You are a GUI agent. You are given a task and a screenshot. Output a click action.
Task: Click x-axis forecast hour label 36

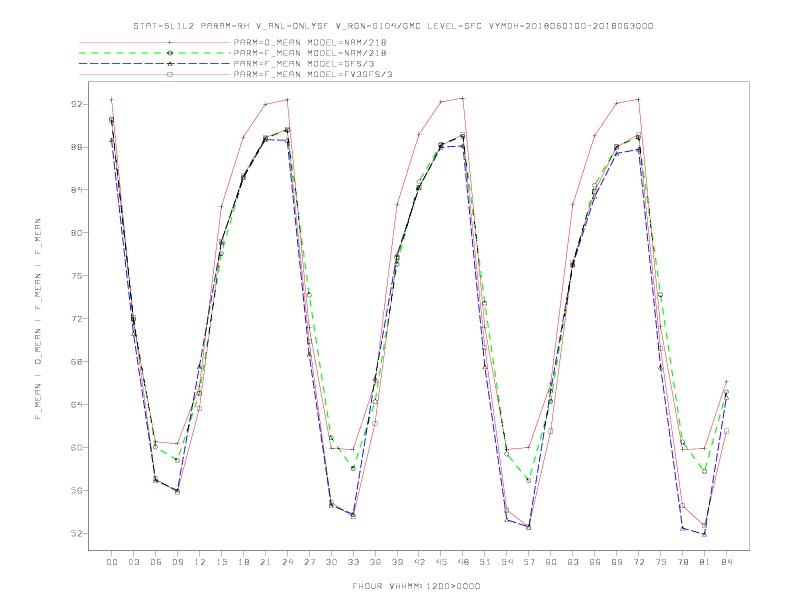[375, 562]
